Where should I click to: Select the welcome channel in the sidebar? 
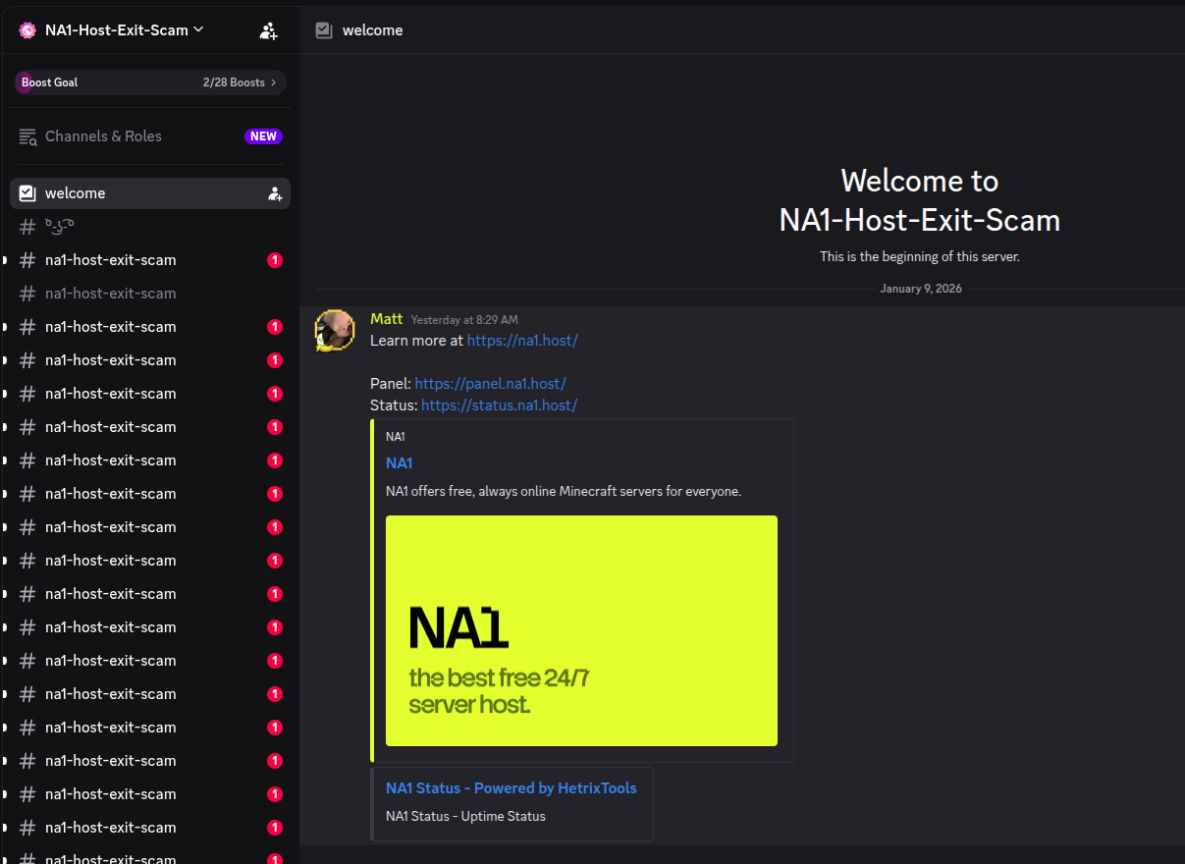[75, 194]
